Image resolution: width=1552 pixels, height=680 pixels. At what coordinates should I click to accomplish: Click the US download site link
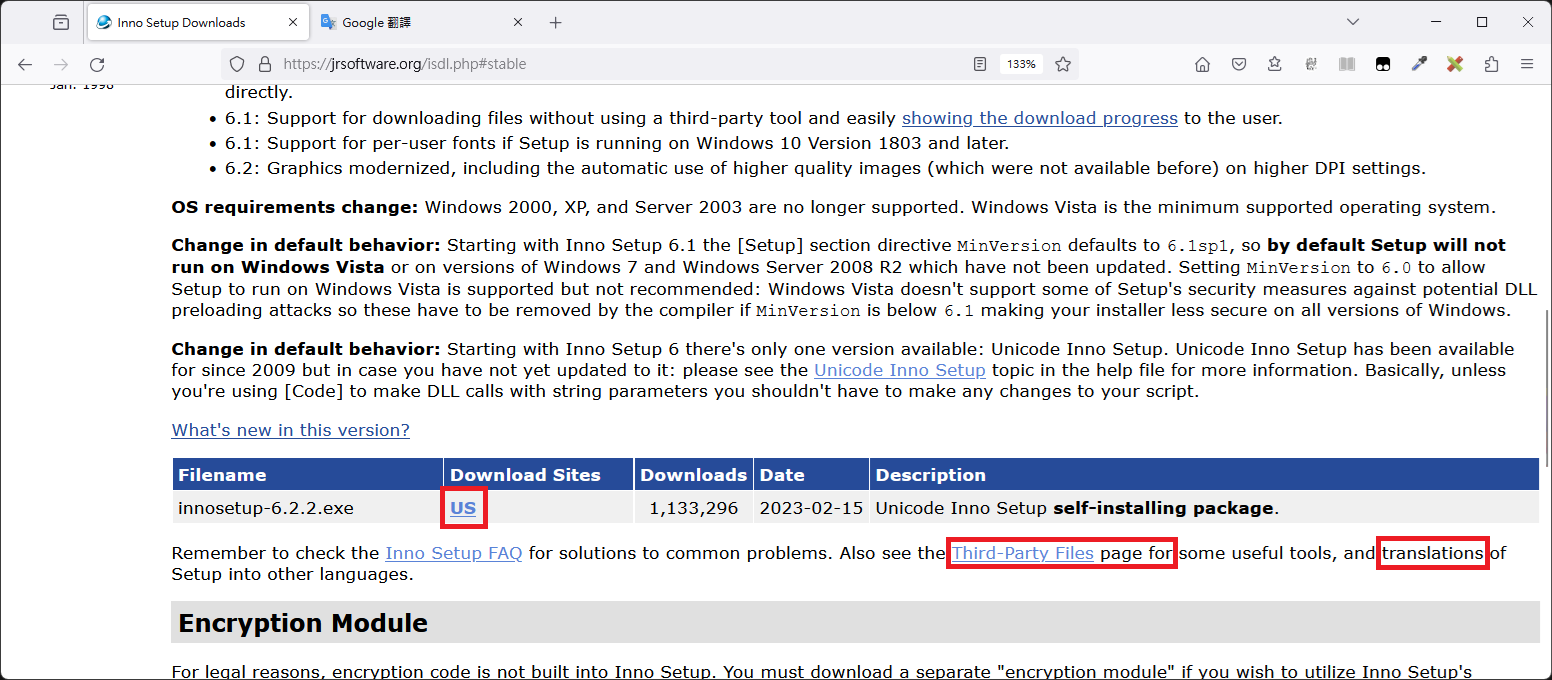(463, 508)
